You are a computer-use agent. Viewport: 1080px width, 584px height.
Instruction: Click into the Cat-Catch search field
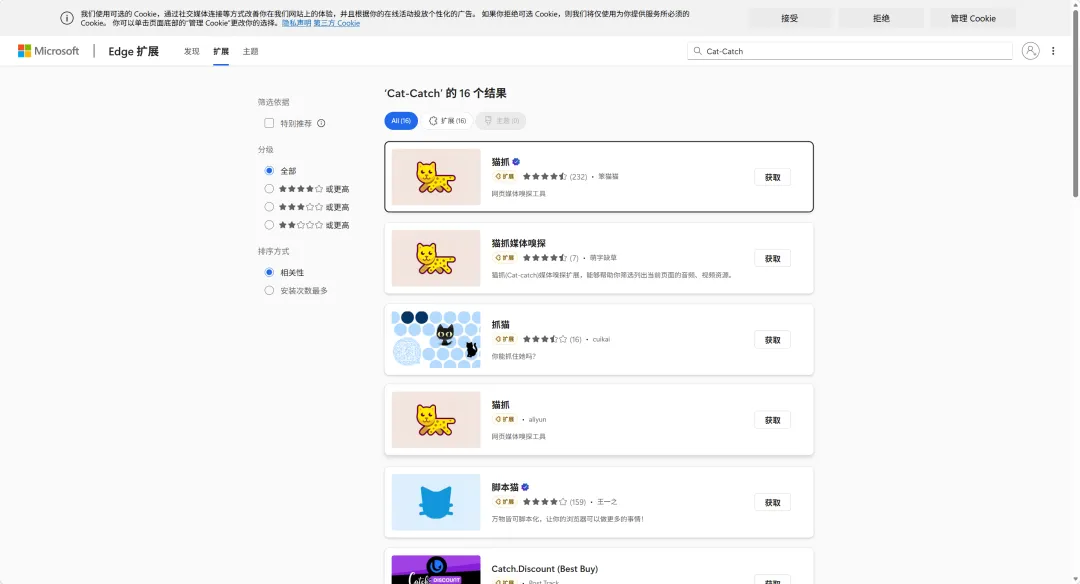[849, 51]
